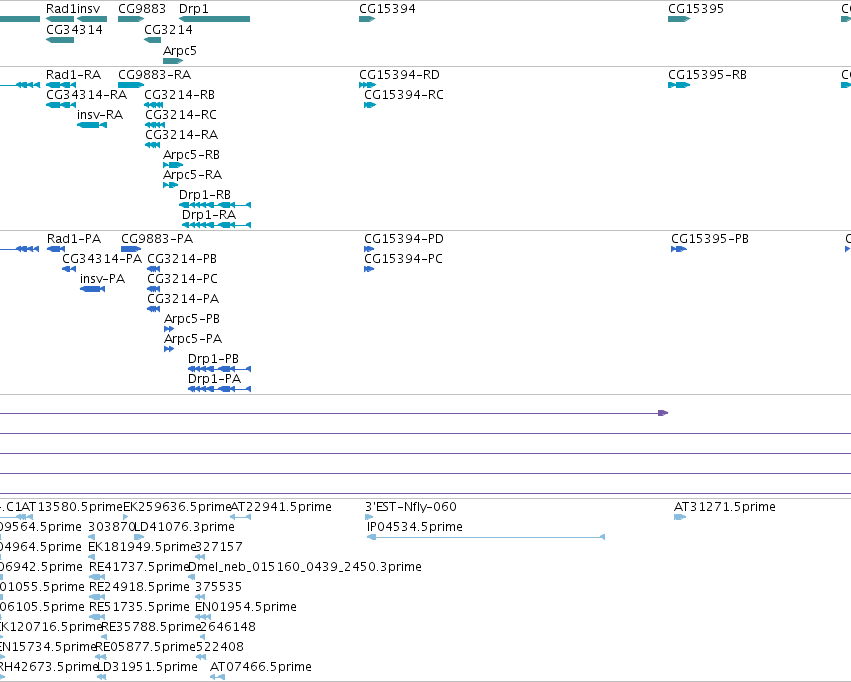Click the 3'EST-Nfly-060 label
The image size is (851, 682).
pyautogui.click(x=411, y=506)
